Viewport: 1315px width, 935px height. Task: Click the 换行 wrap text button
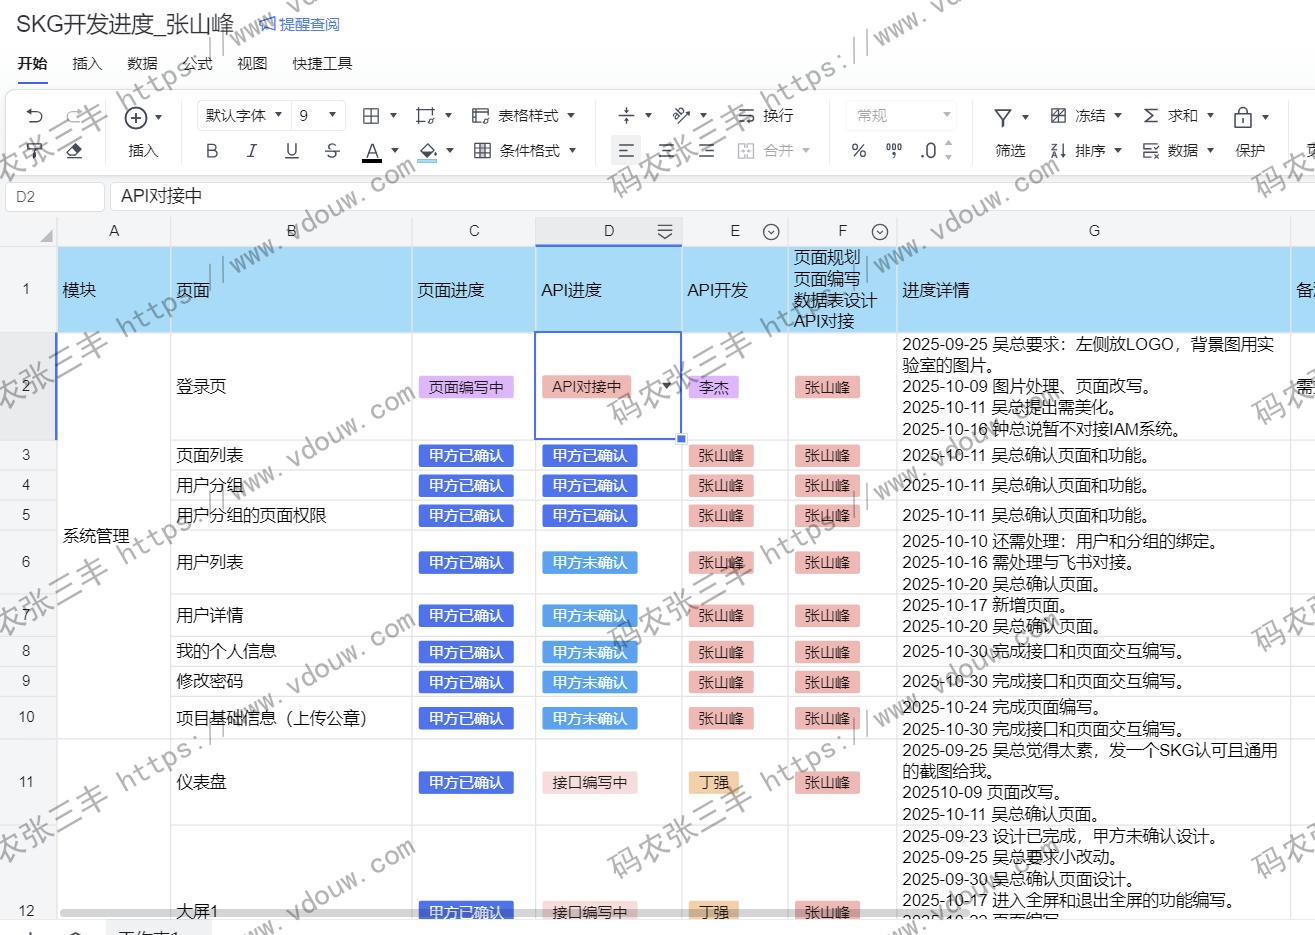tap(766, 116)
